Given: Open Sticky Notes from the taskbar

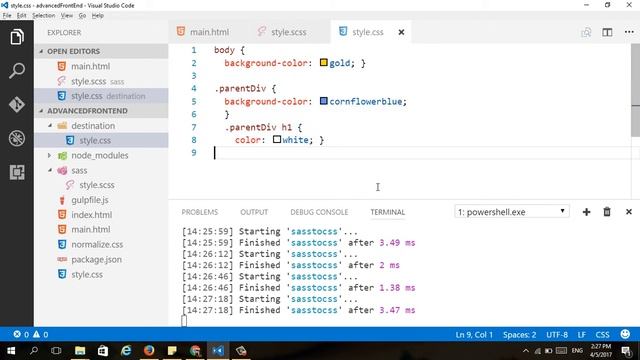Looking at the screenshot, I should coord(172,351).
